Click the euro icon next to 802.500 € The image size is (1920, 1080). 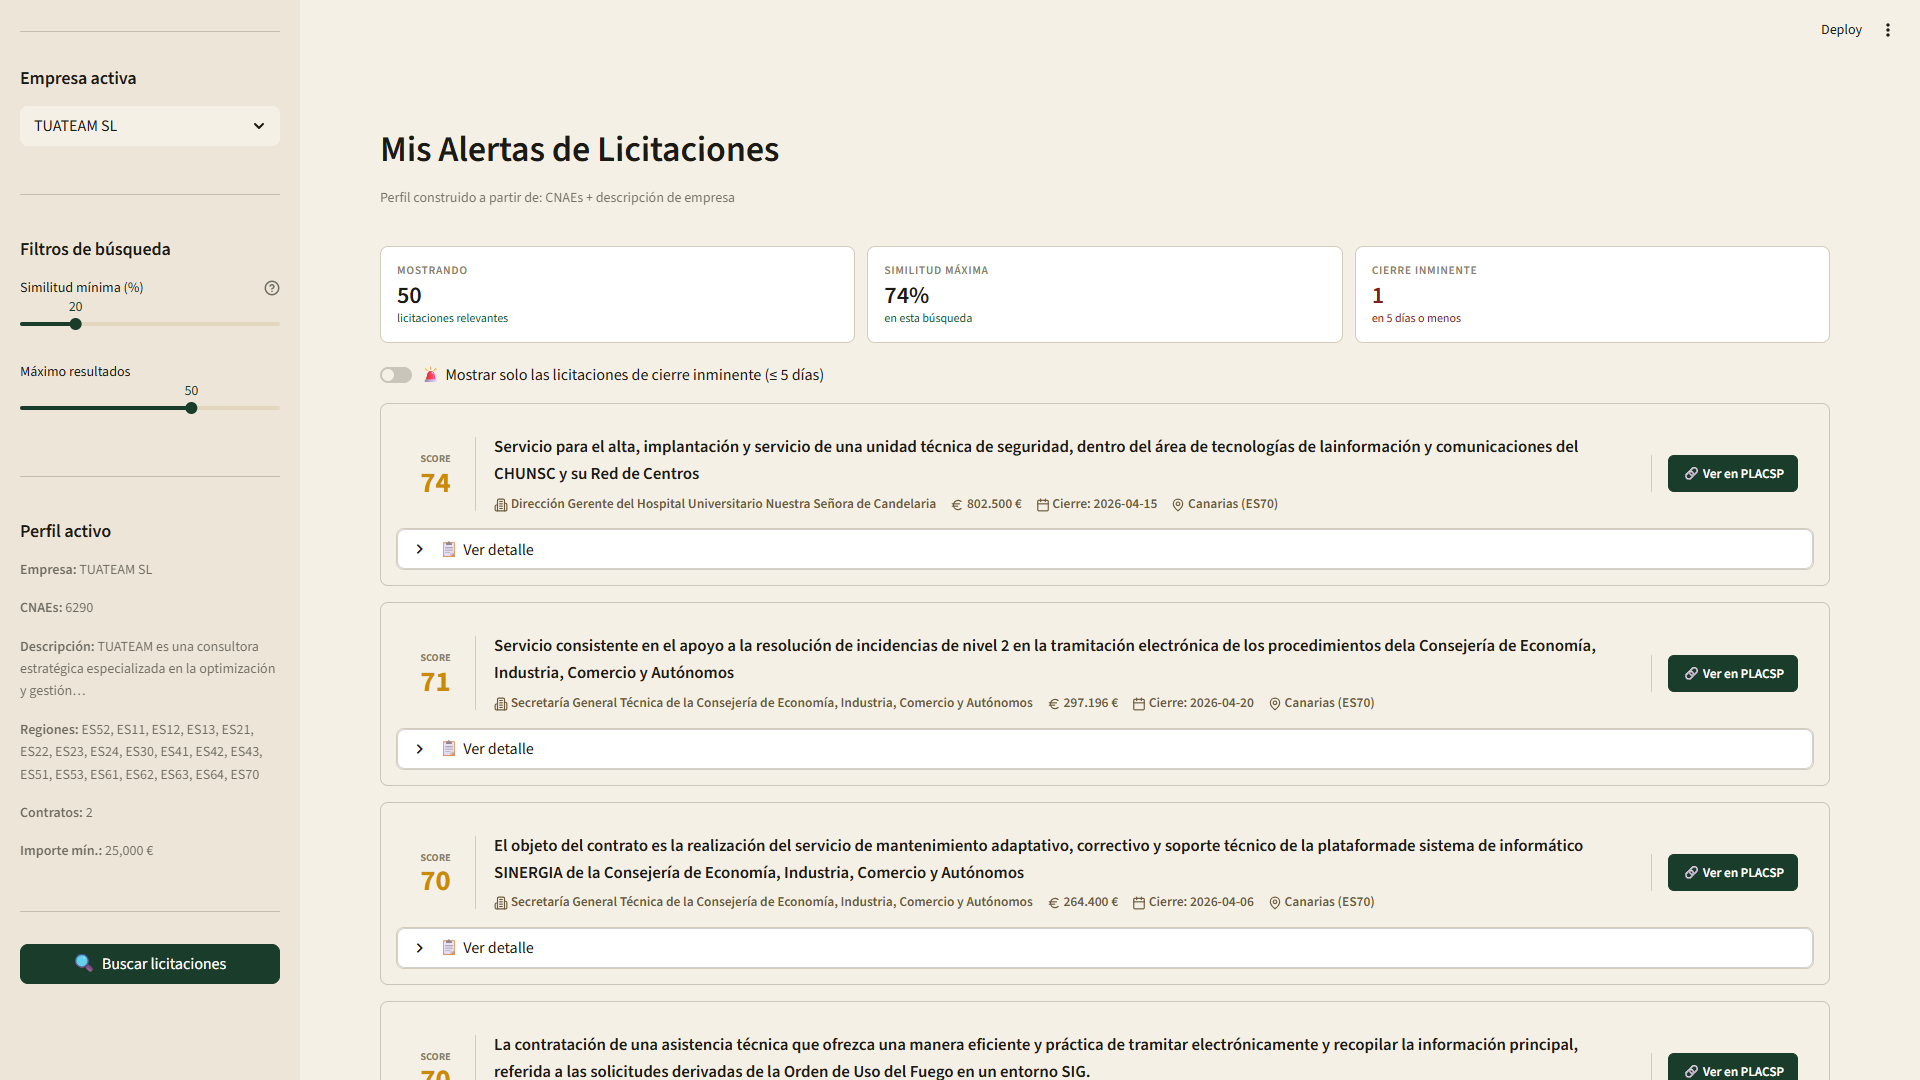tap(957, 505)
